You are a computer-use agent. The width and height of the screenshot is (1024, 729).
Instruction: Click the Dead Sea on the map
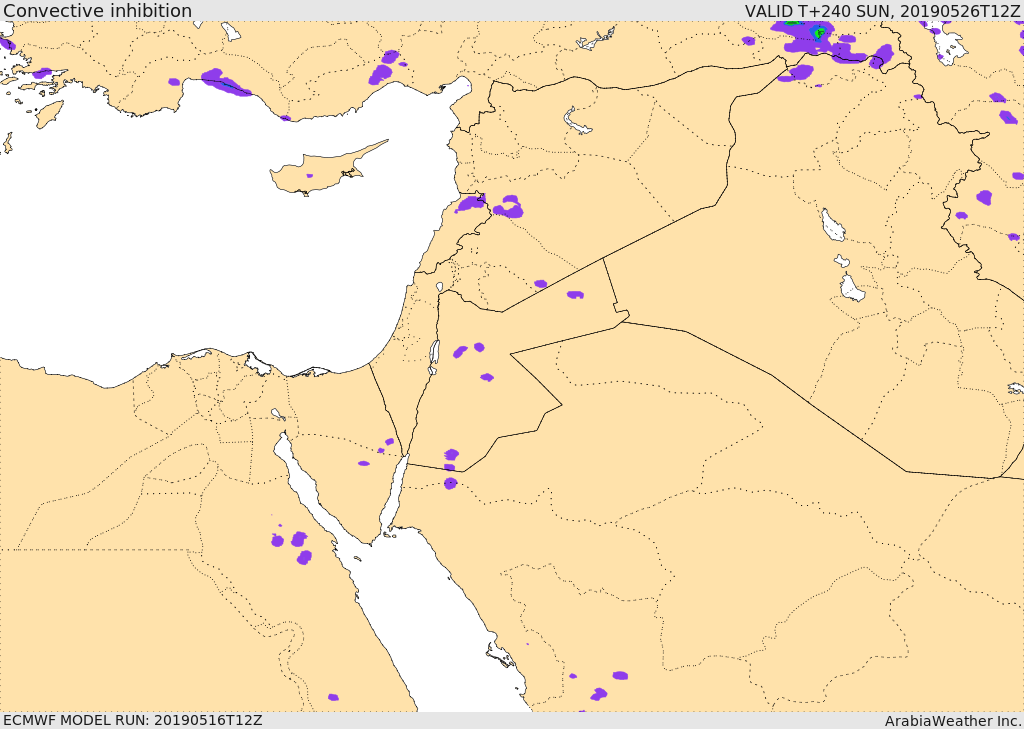point(434,357)
